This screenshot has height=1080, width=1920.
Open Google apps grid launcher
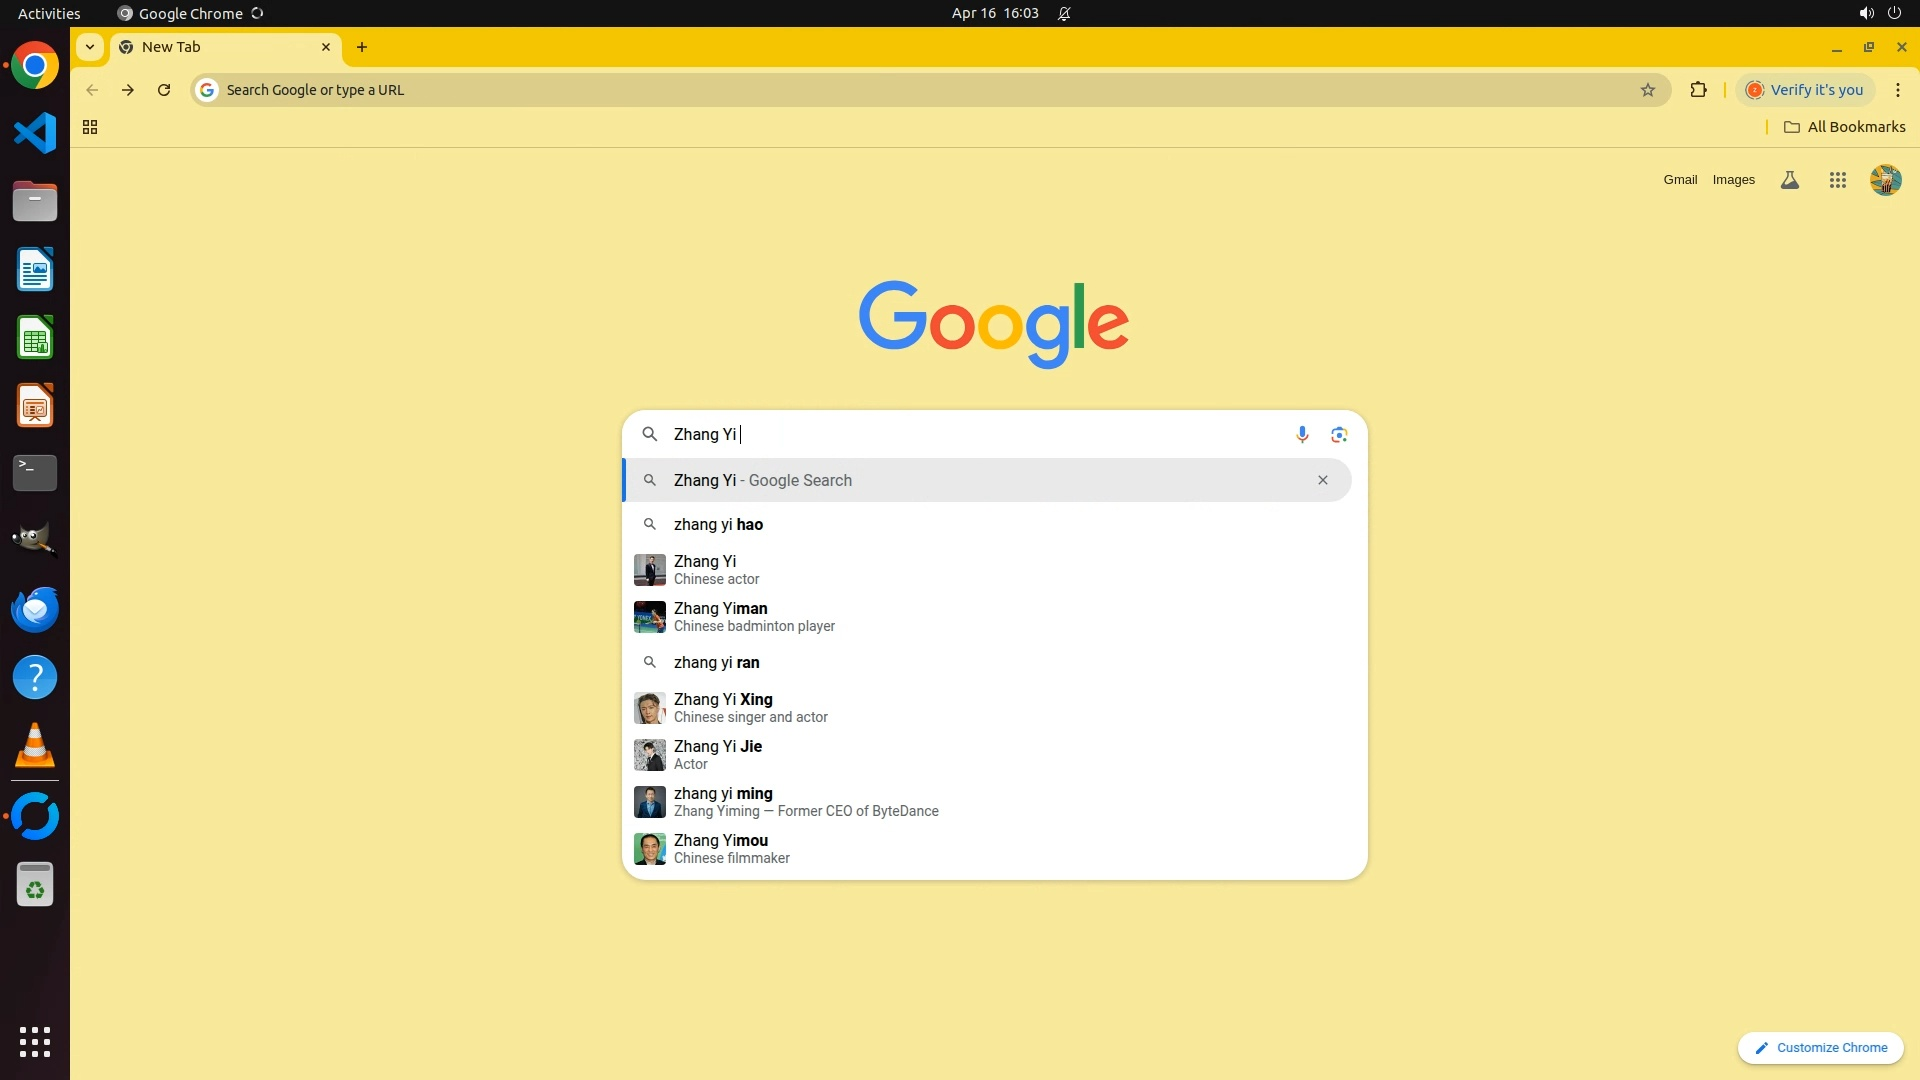(x=1837, y=180)
